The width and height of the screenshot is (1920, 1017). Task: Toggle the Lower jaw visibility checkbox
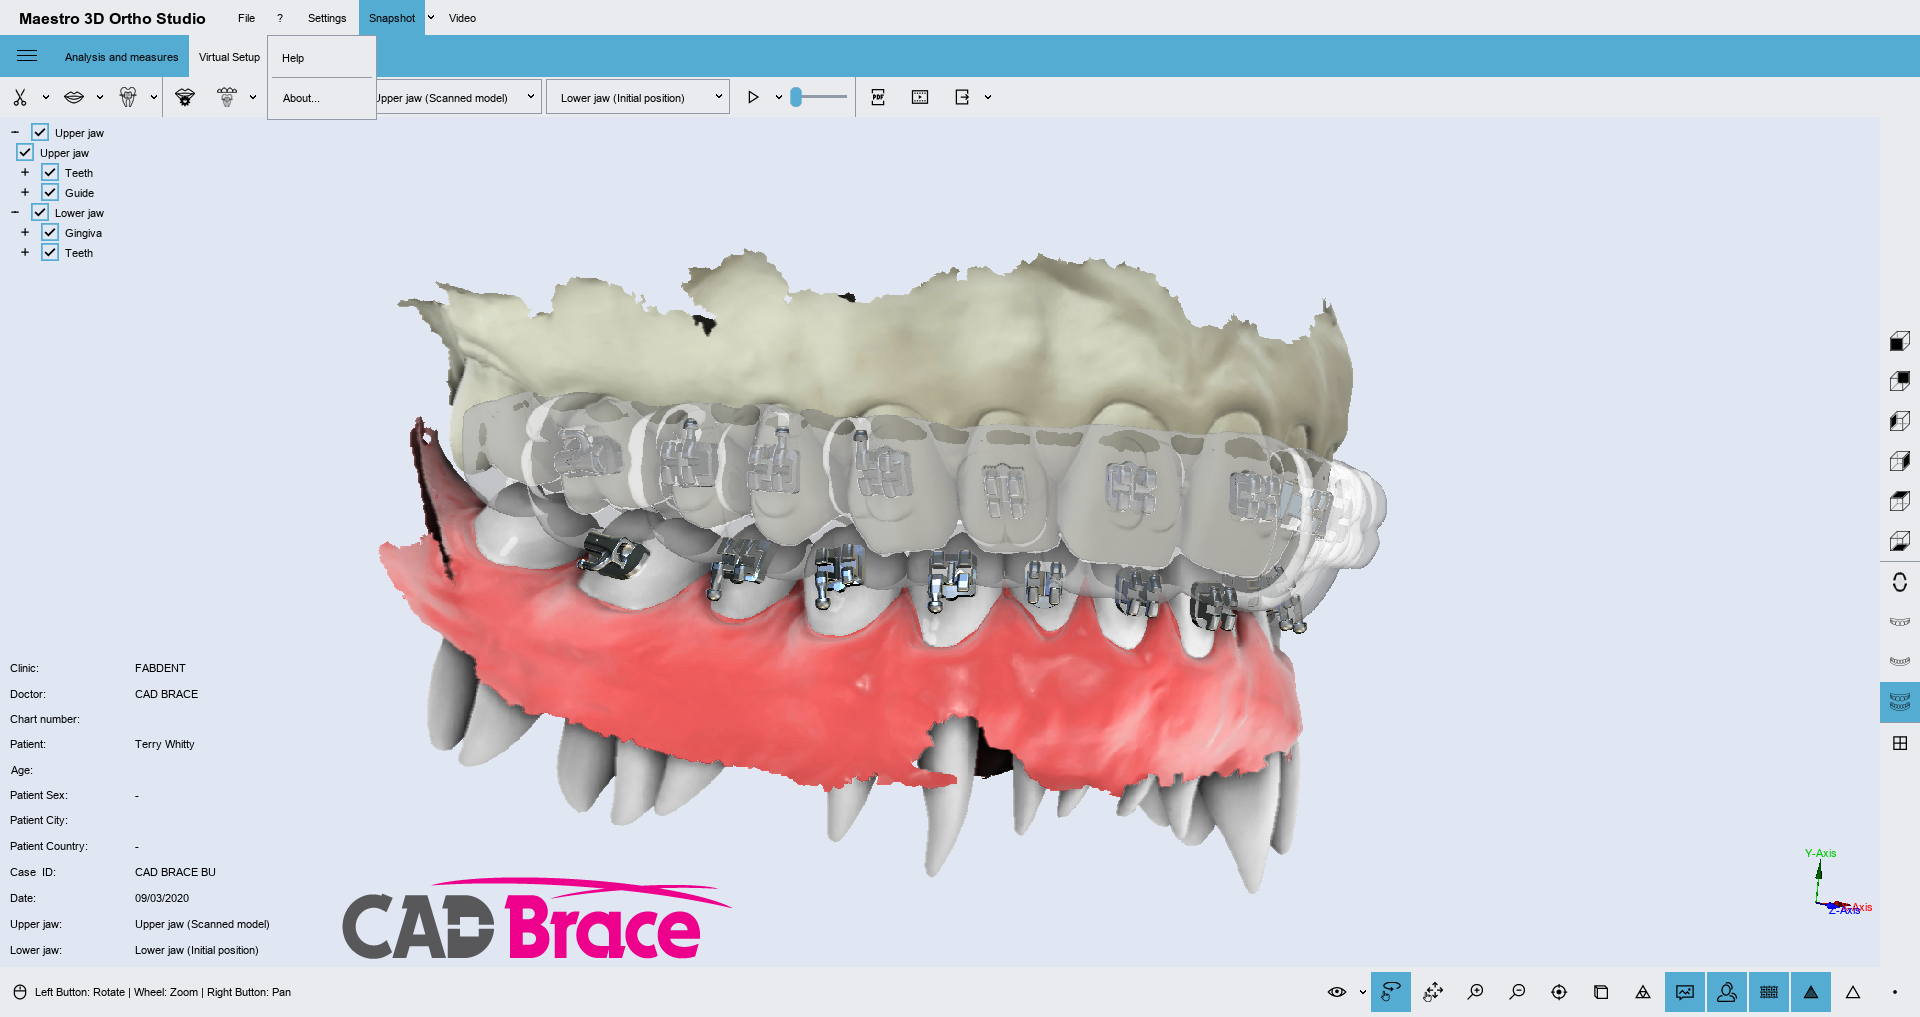point(40,213)
